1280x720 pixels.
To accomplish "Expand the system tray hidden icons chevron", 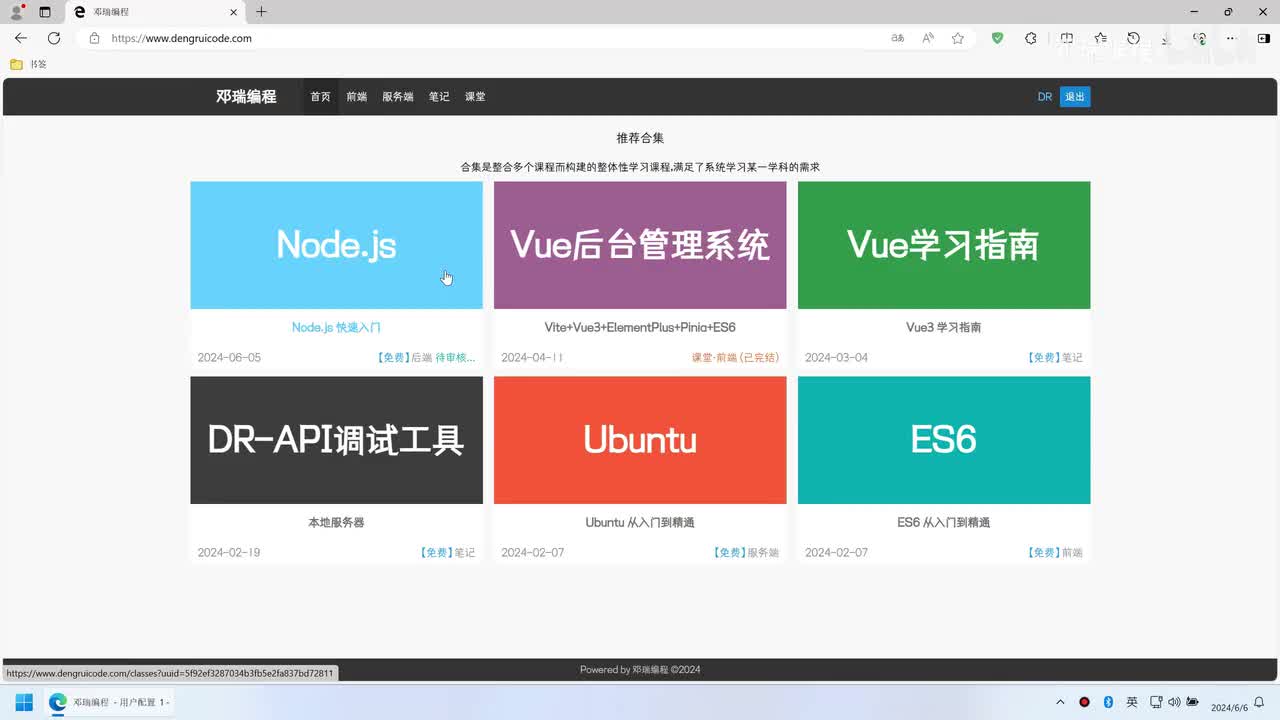I will pyautogui.click(x=1060, y=703).
